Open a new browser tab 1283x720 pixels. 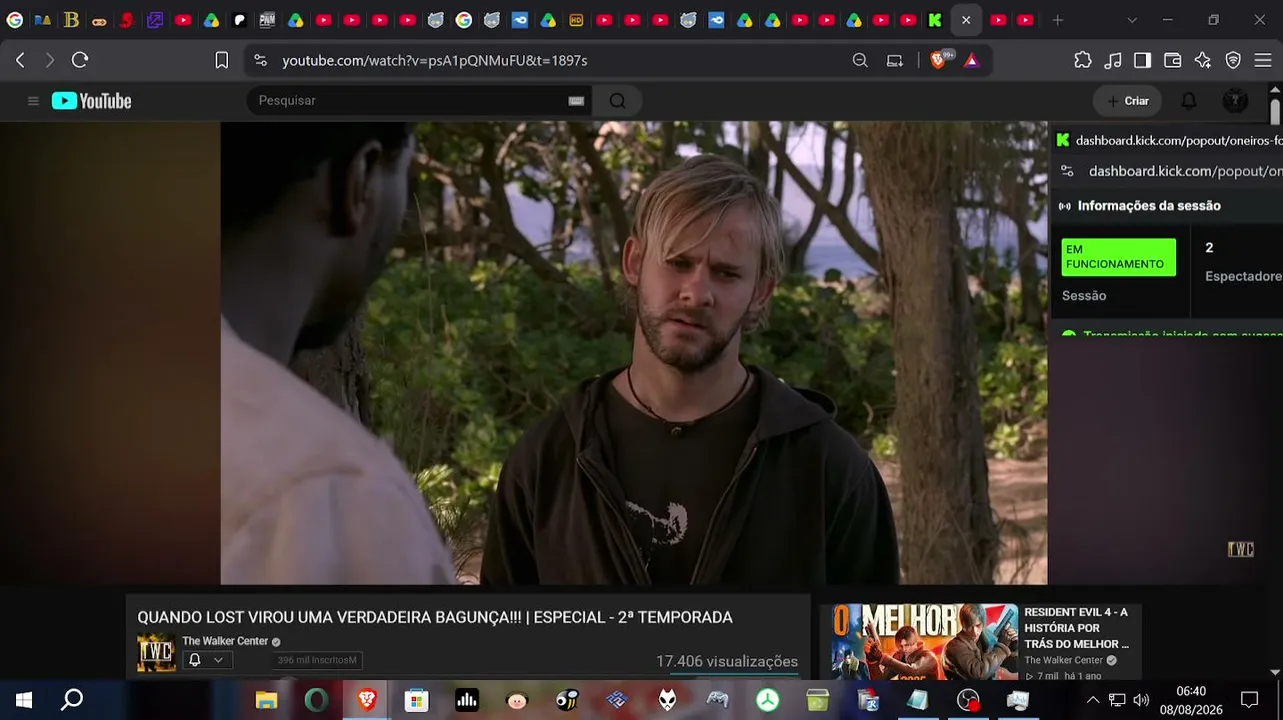tap(1058, 20)
